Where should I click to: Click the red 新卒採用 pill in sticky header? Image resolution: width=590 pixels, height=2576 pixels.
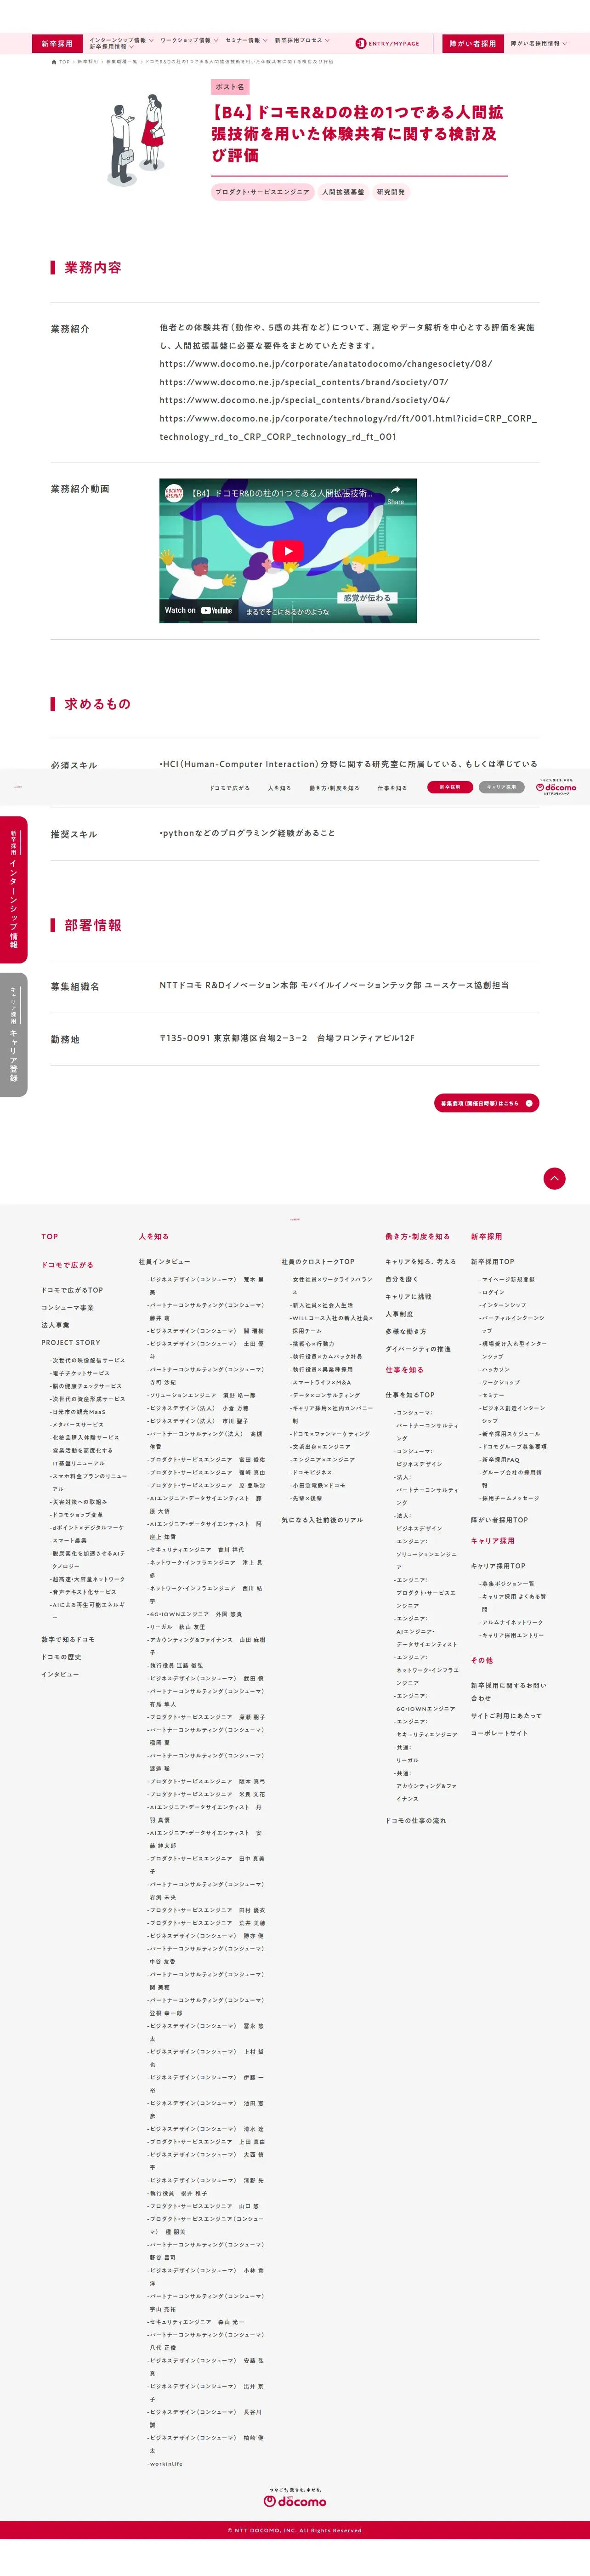tap(450, 787)
